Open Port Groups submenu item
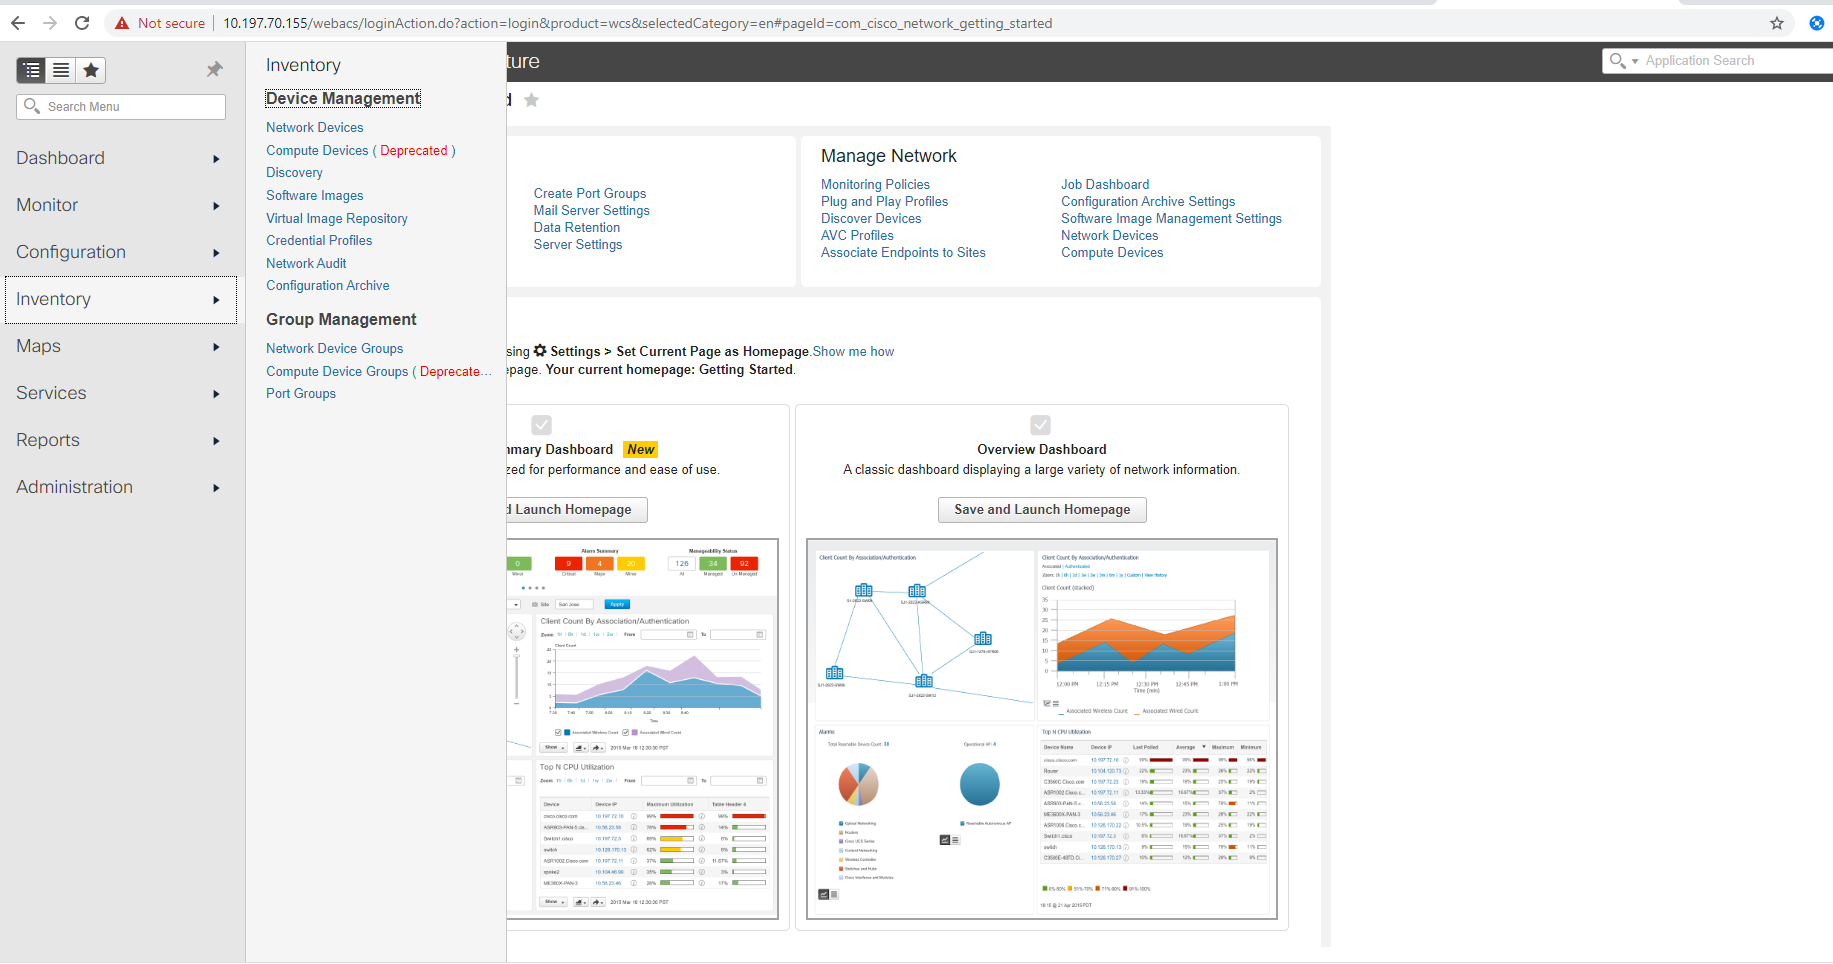Viewport: 1833px width, 964px height. tap(300, 393)
